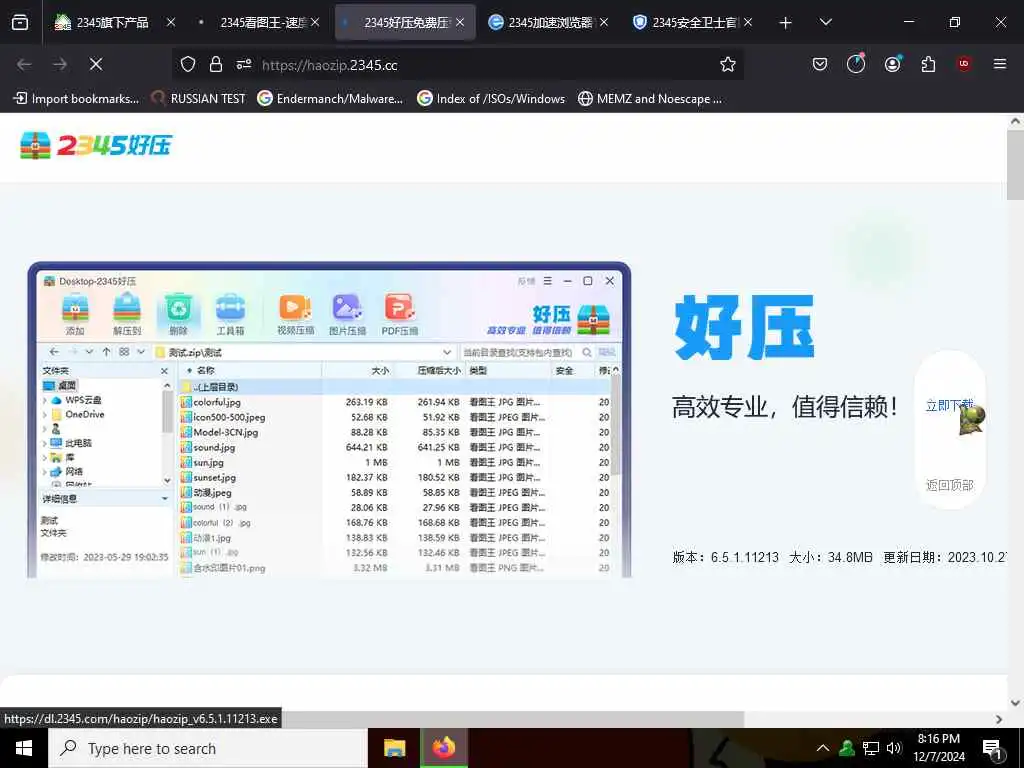Screen dimensions: 1024x768
Task: Click the 2345好压 logo in page header
Action: (96, 145)
